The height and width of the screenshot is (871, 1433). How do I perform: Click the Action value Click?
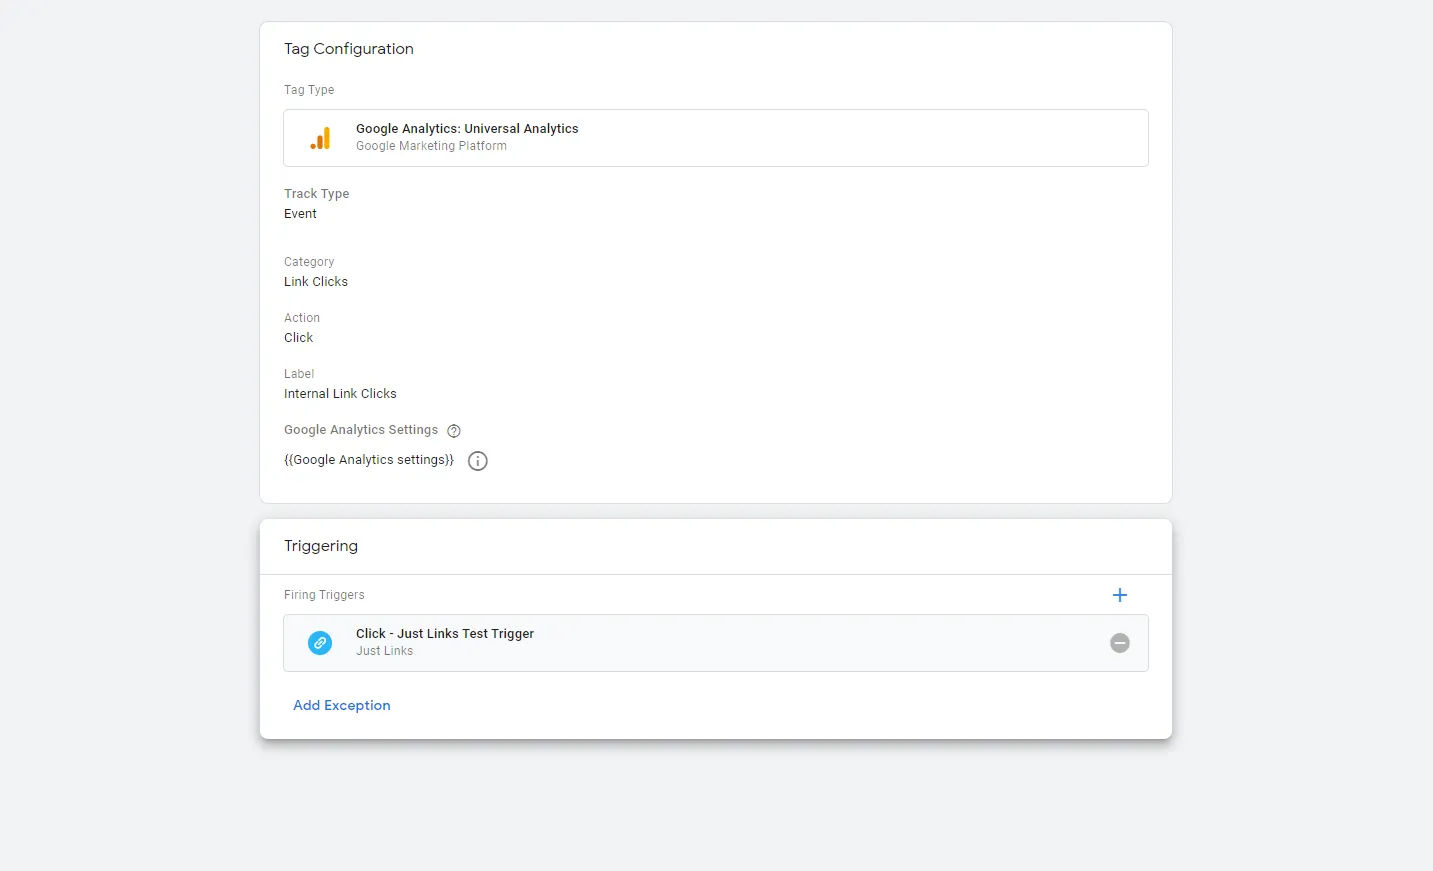point(299,338)
